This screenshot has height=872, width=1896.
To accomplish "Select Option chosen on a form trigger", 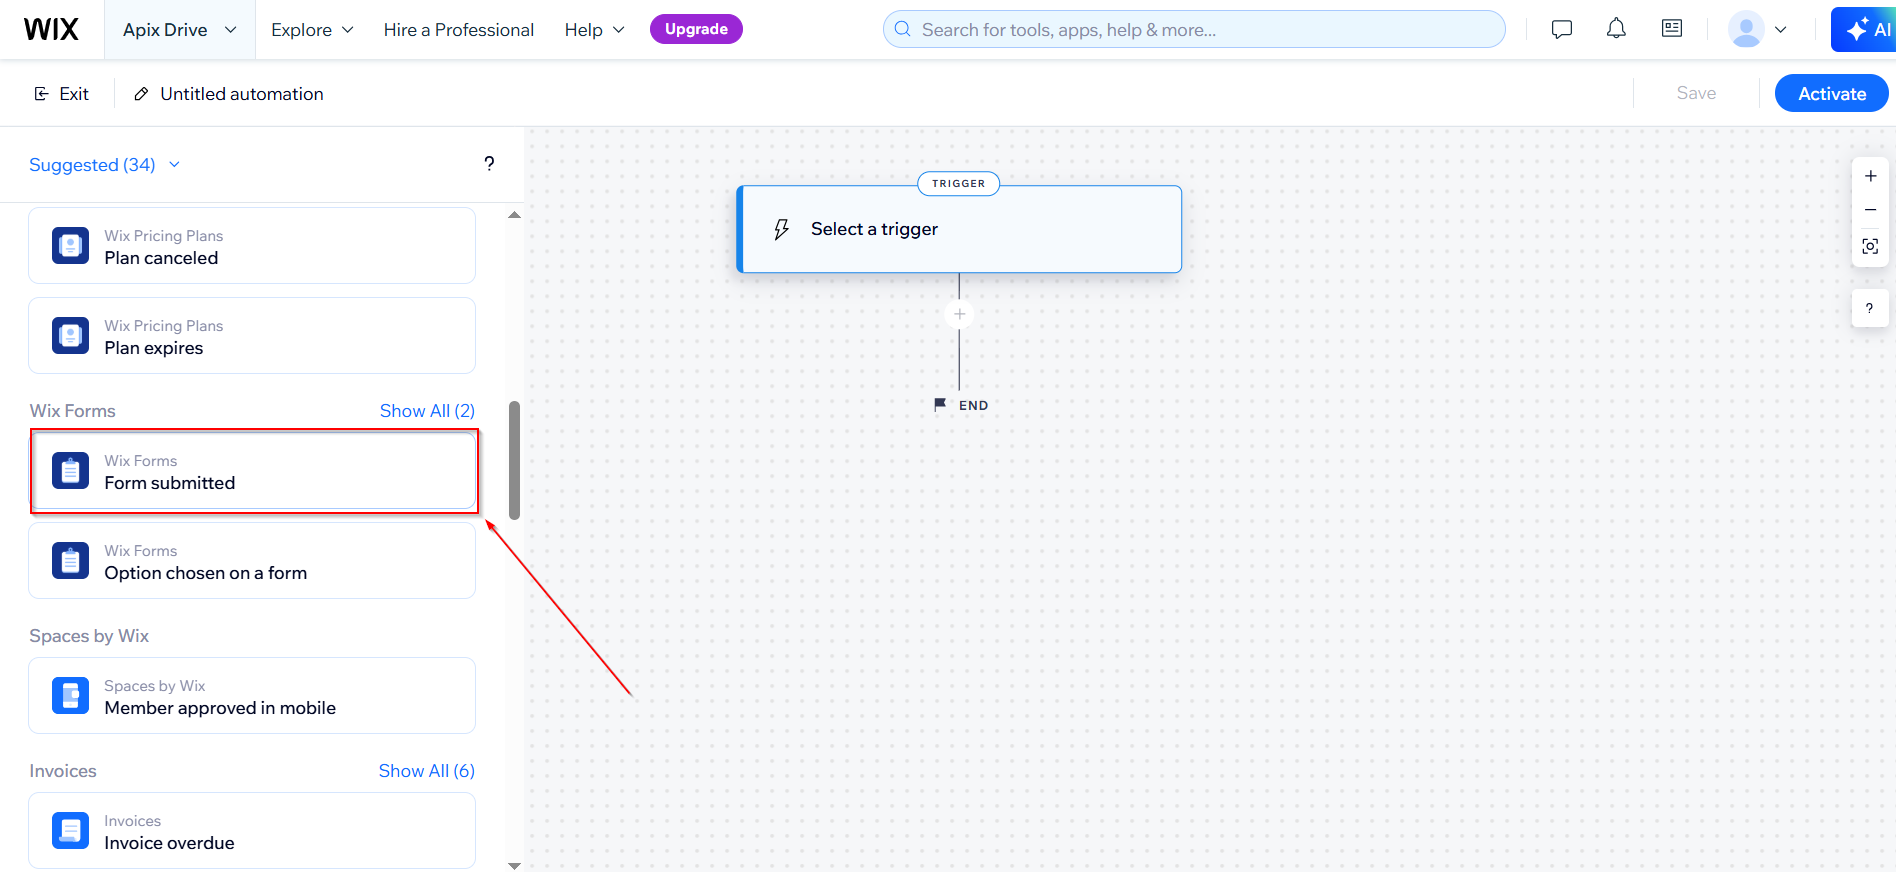I will pyautogui.click(x=252, y=561).
